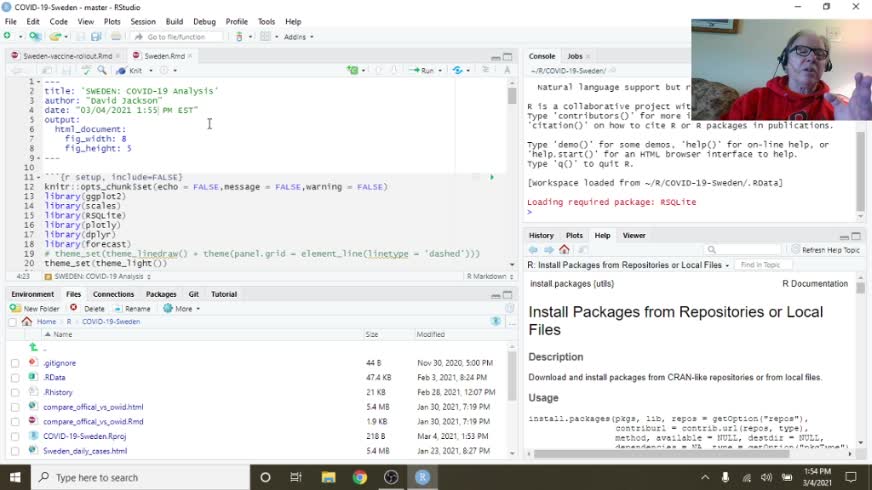Click the source editor vertical scrollbar
872x490 pixels.
coord(512,172)
